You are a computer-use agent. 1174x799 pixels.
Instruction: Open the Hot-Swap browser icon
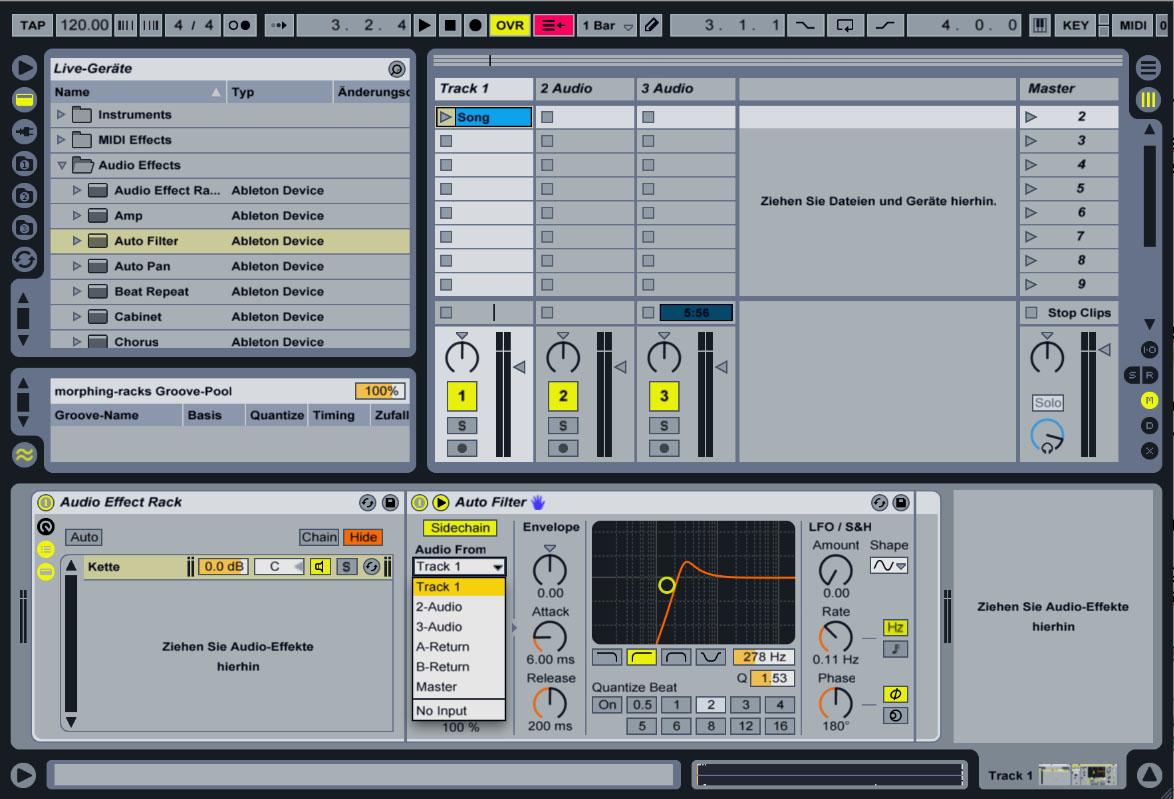coord(24,260)
